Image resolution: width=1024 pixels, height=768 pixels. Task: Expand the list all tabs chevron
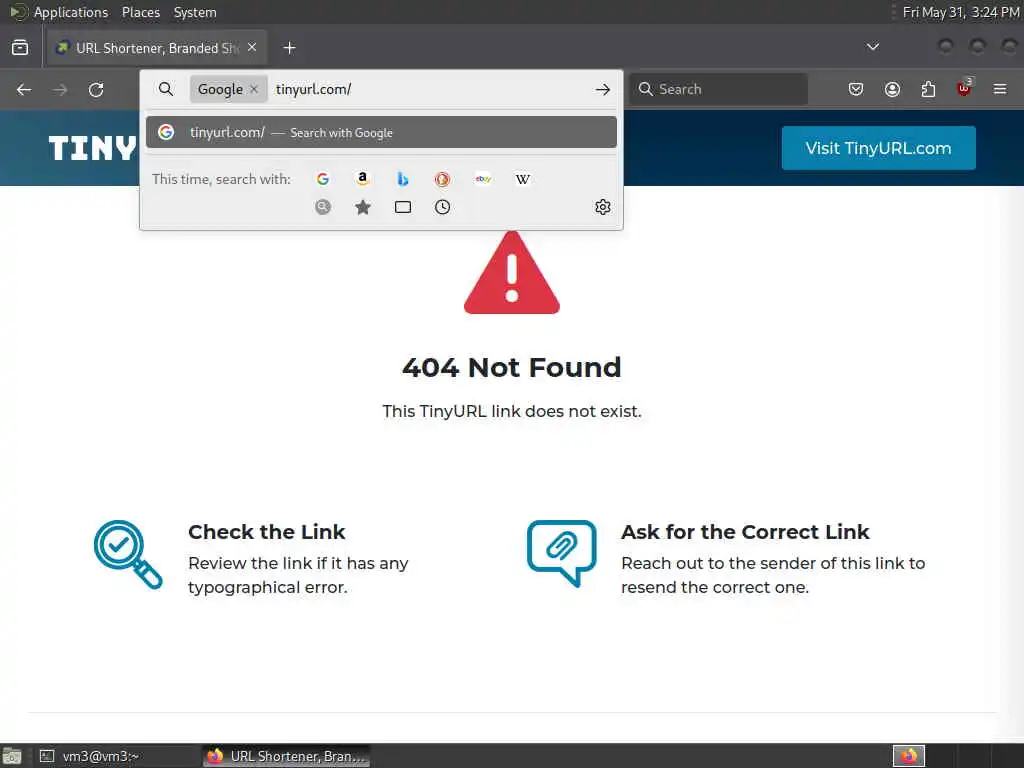click(872, 47)
